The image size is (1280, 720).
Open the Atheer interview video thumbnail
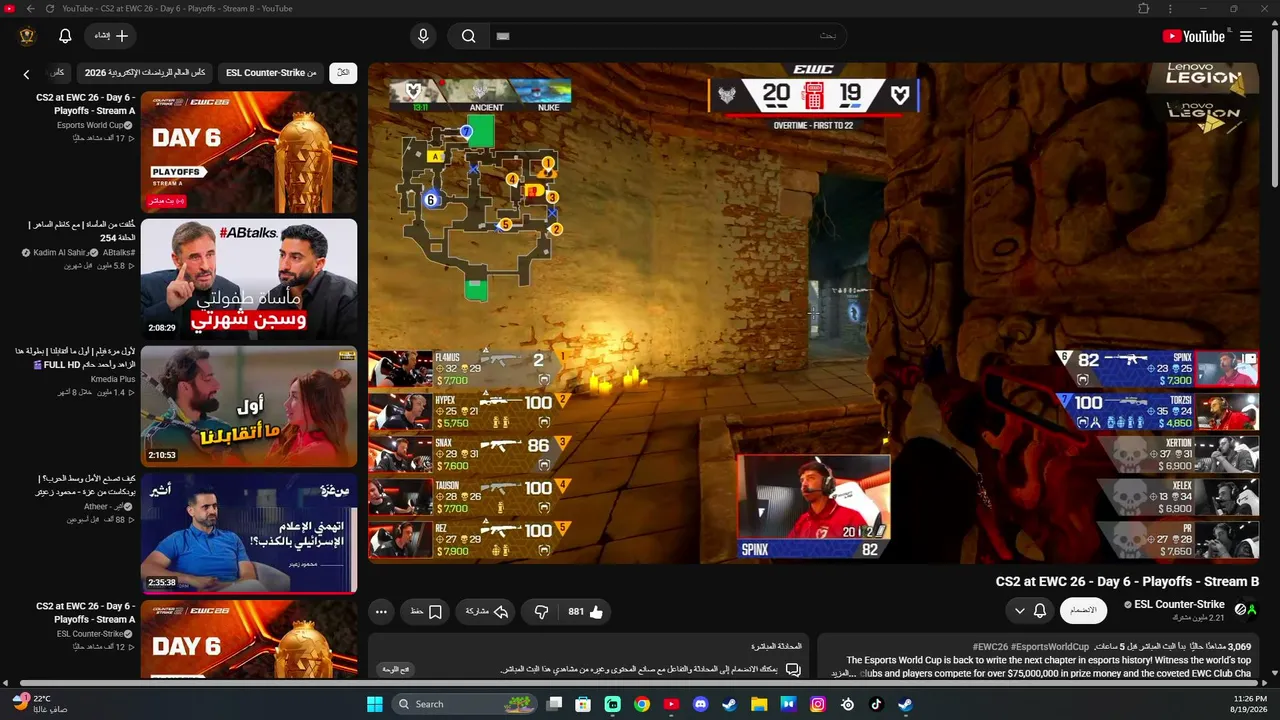249,533
